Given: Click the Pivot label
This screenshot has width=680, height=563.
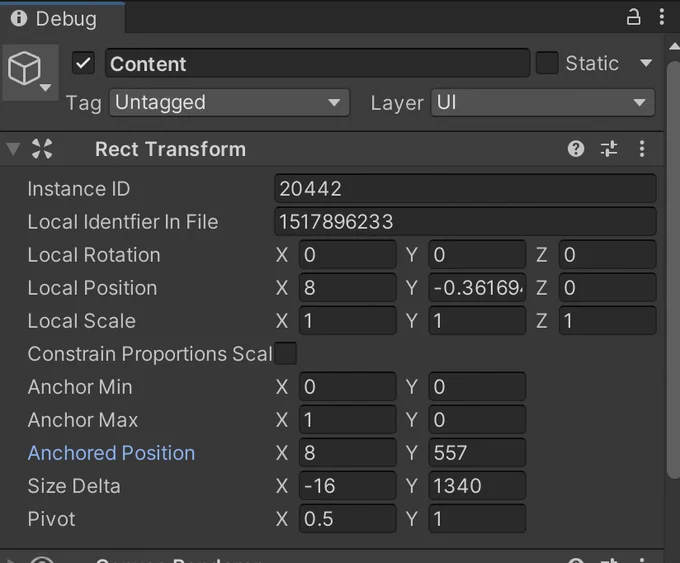Looking at the screenshot, I should [x=52, y=519].
